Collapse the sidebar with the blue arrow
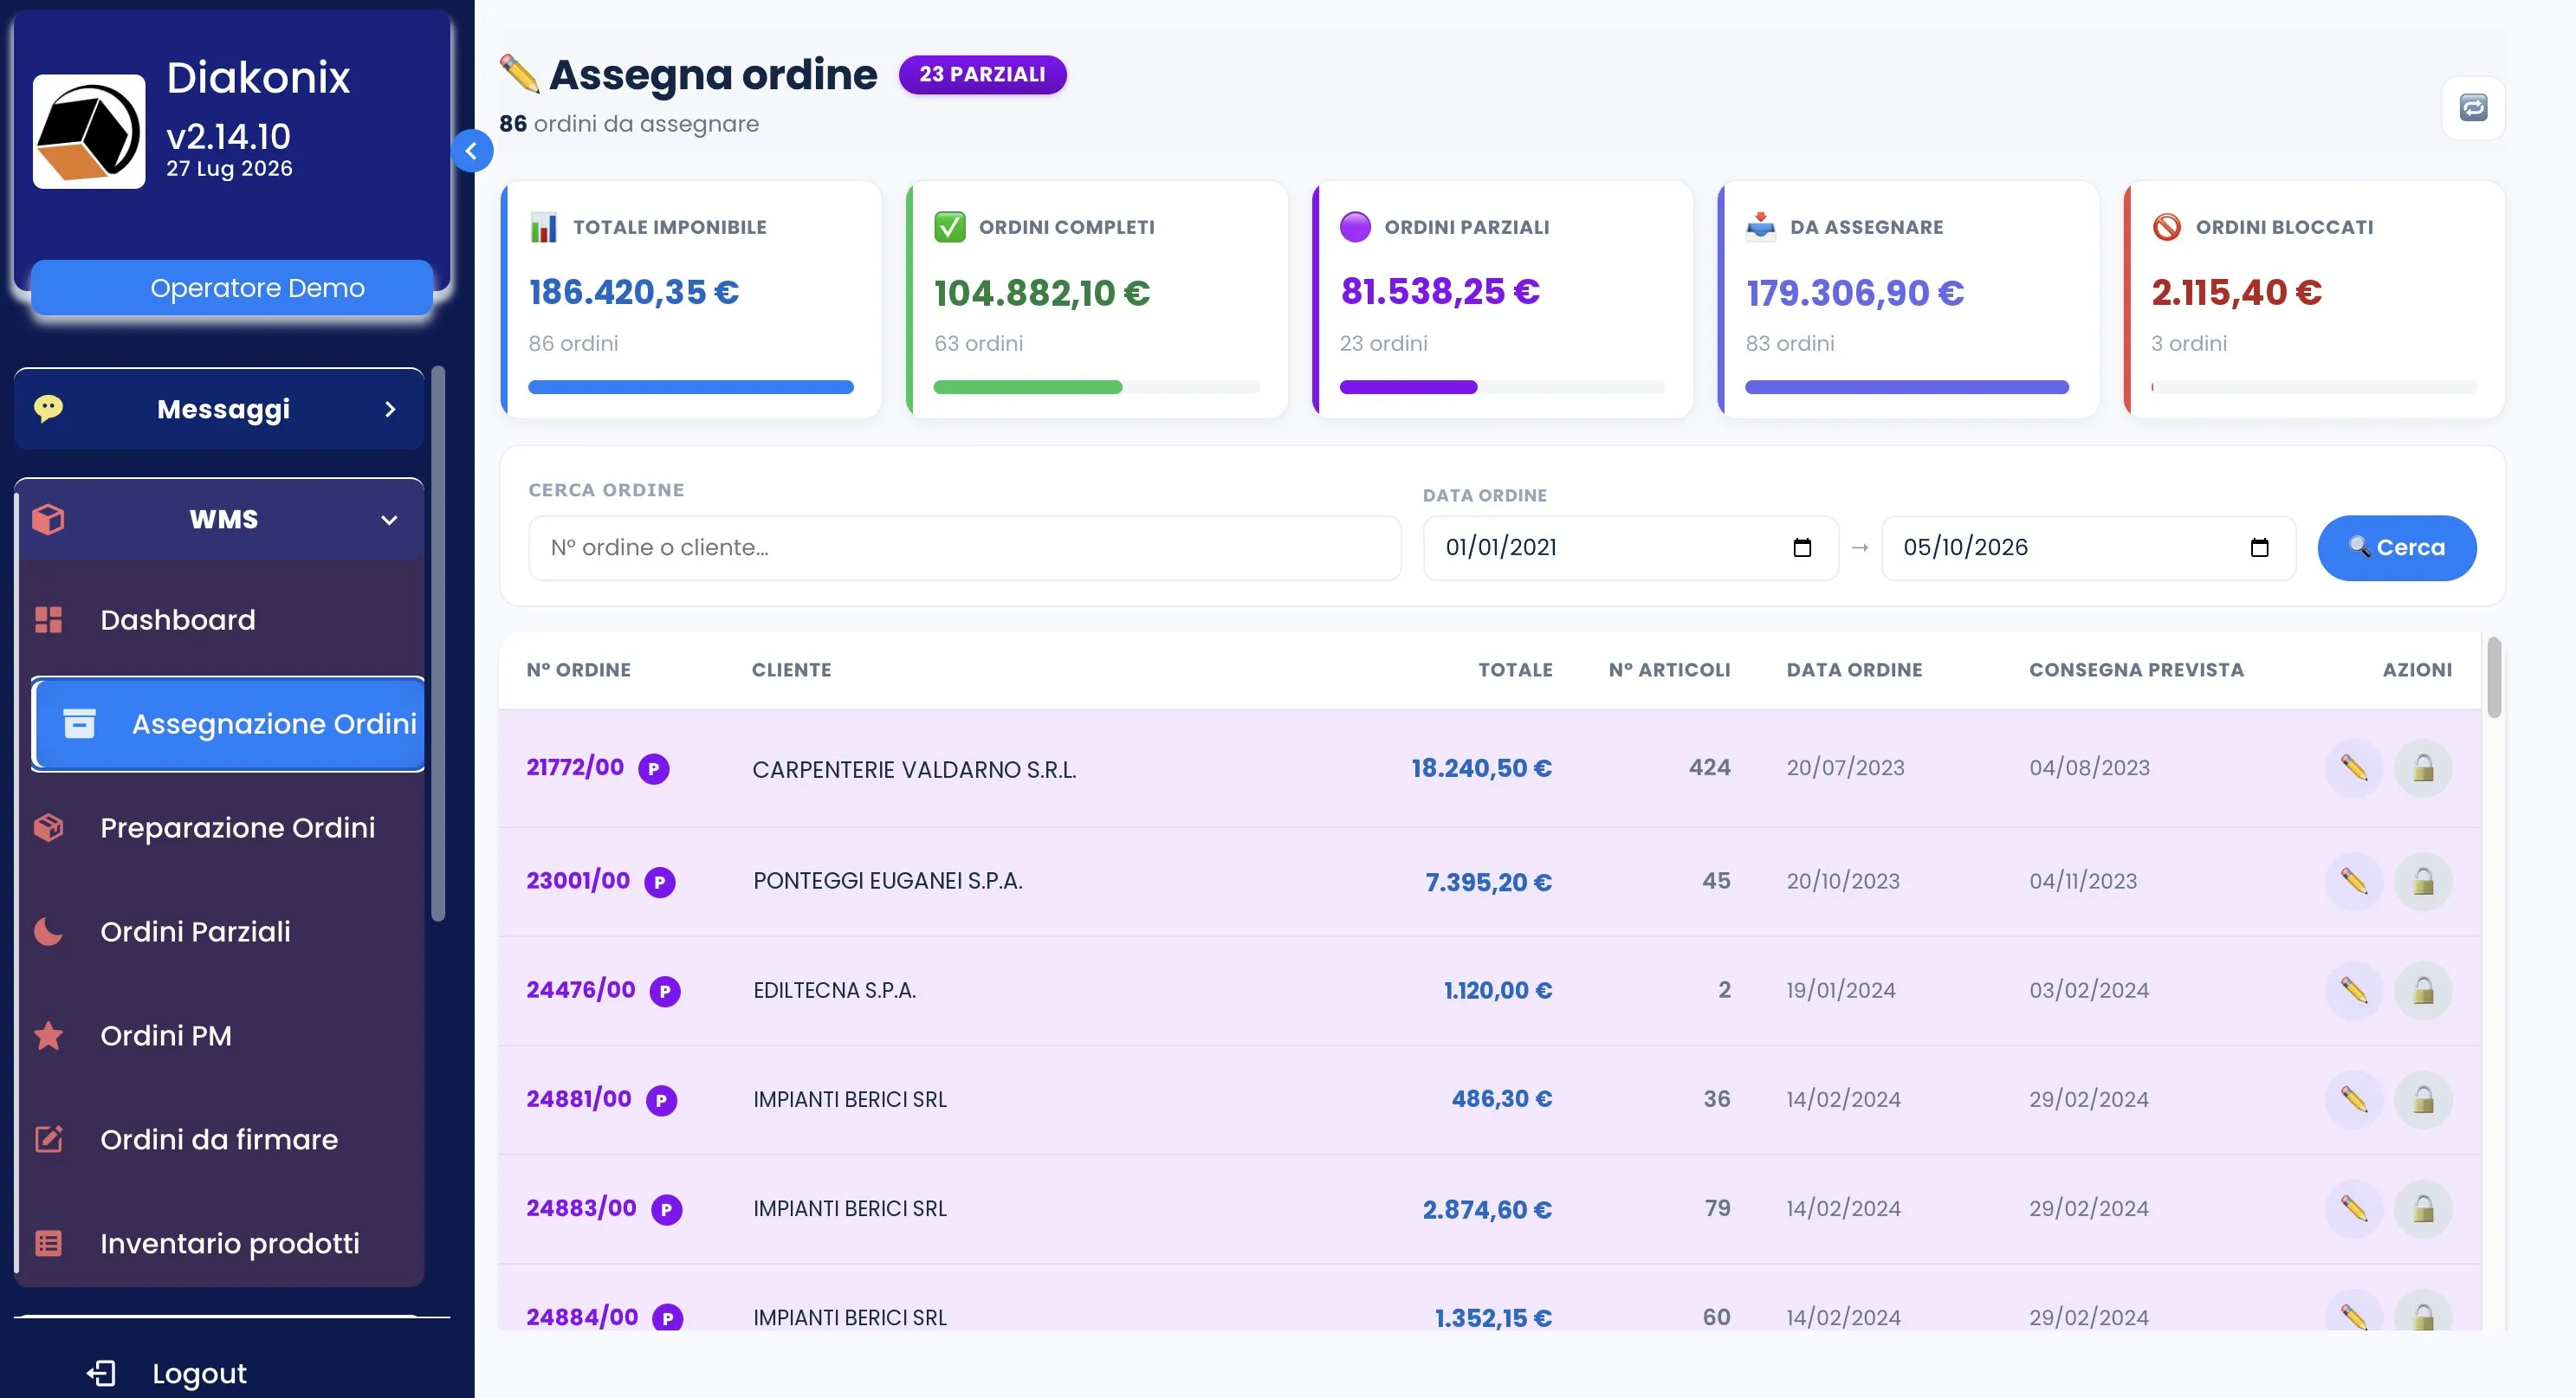The height and width of the screenshot is (1398, 2576). (471, 151)
